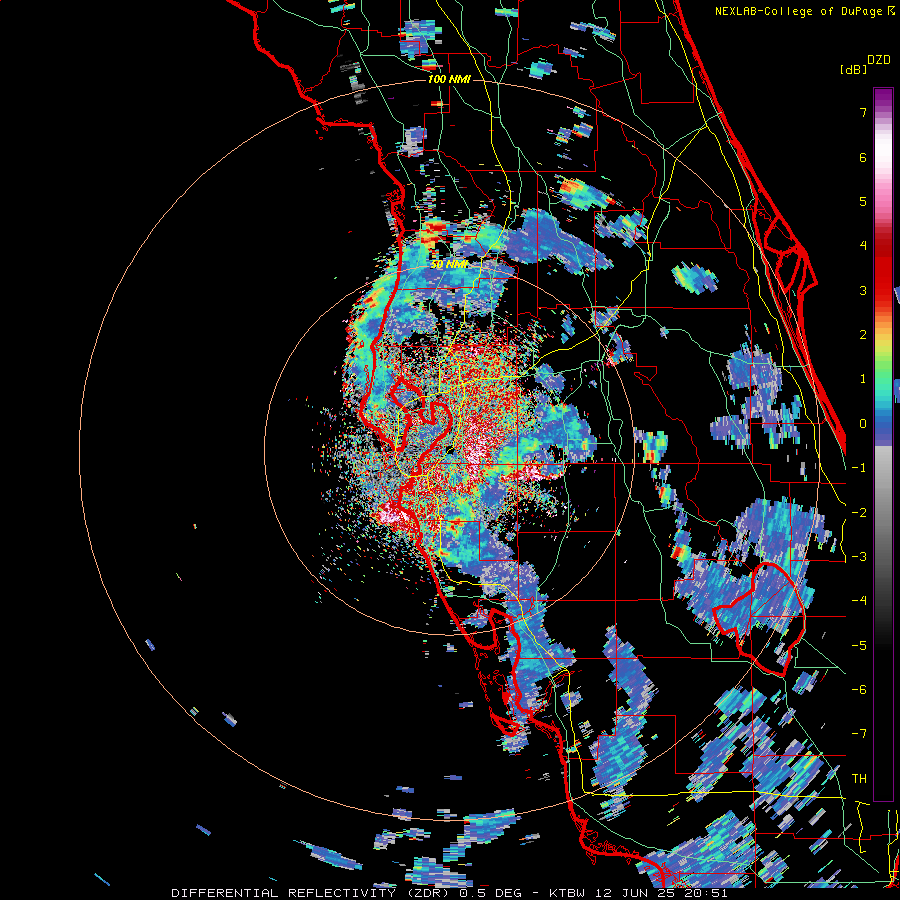Click the KTBW station identifier in caption
Screen dimensions: 900x900
568,893
